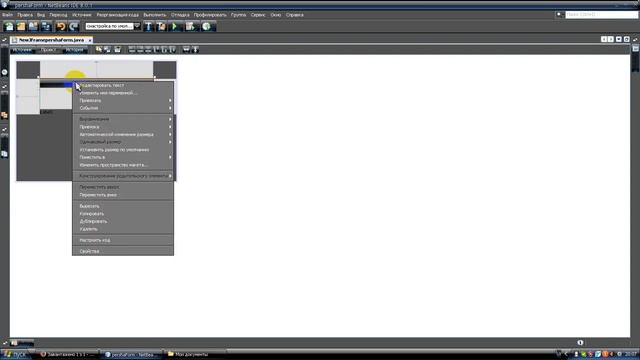
Task: Run the project with green arrow
Action: click(175, 27)
